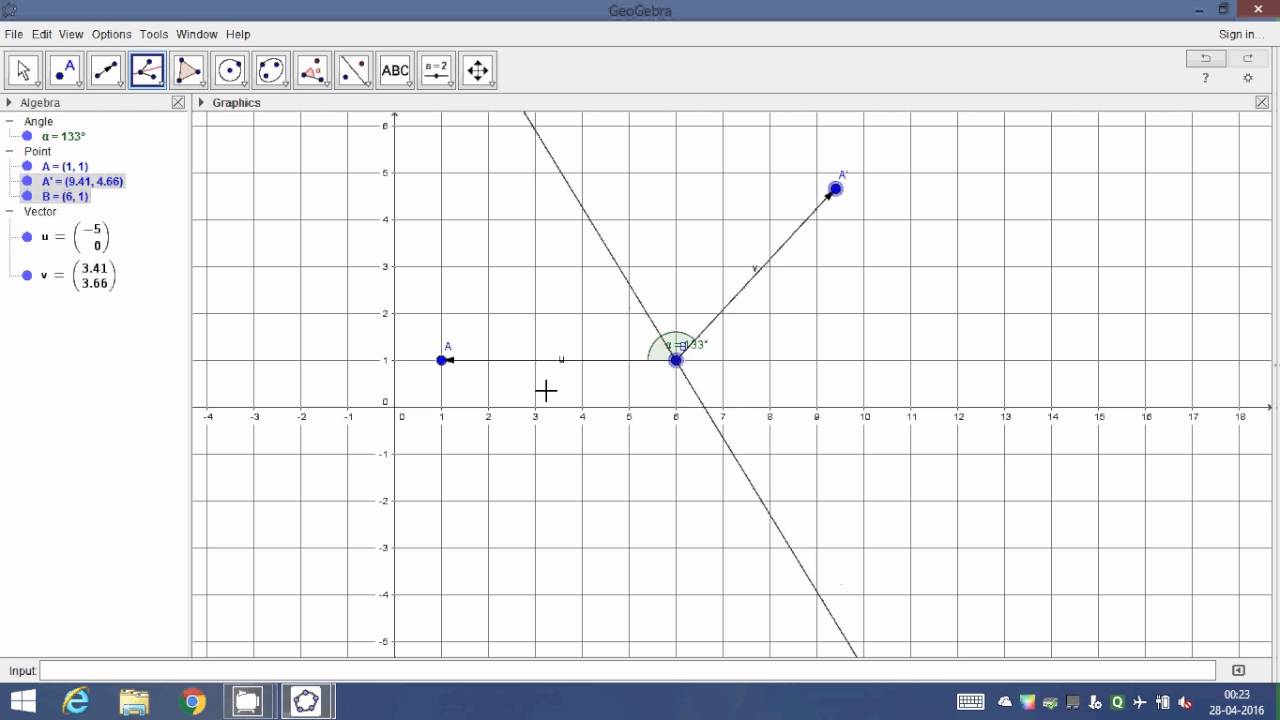Select the Move arrow tool
Screen dimensions: 1280x720
[24, 70]
